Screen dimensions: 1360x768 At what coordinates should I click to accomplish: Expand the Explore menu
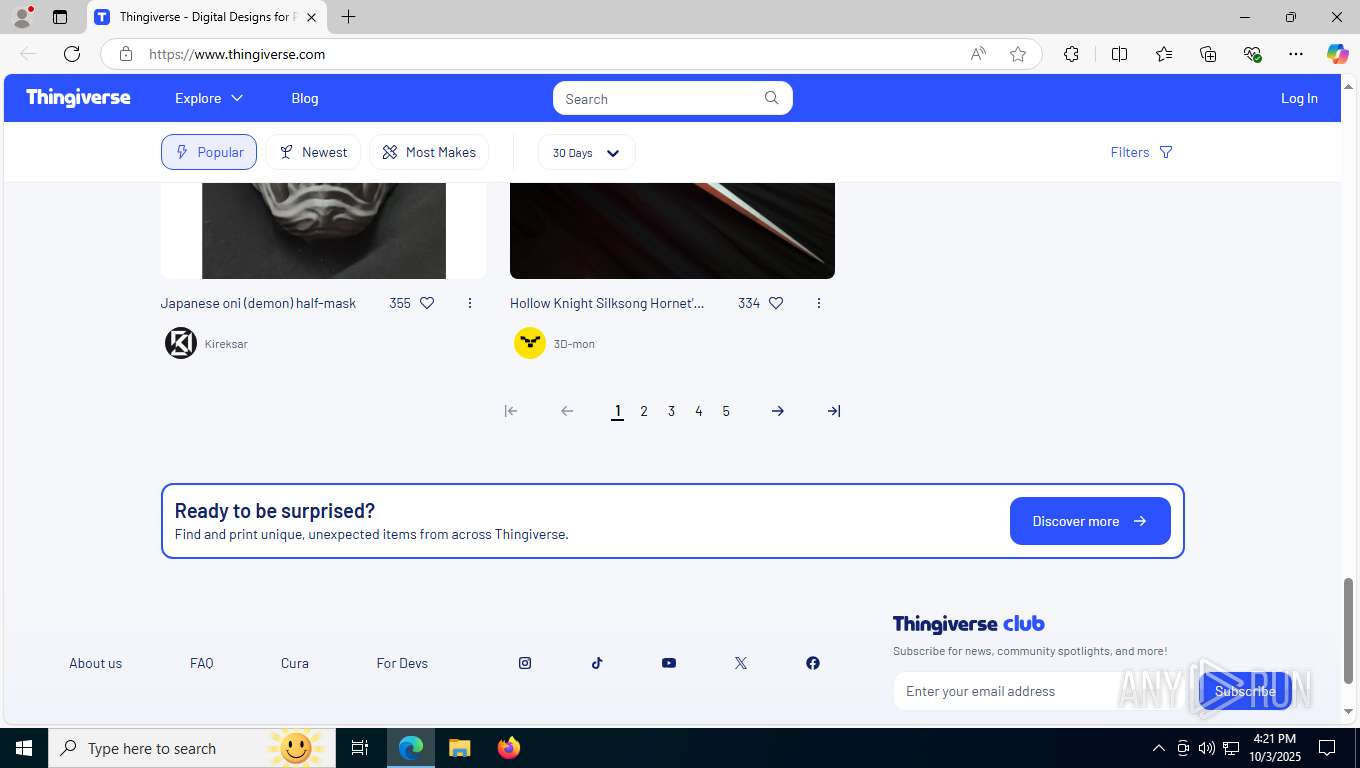[209, 98]
